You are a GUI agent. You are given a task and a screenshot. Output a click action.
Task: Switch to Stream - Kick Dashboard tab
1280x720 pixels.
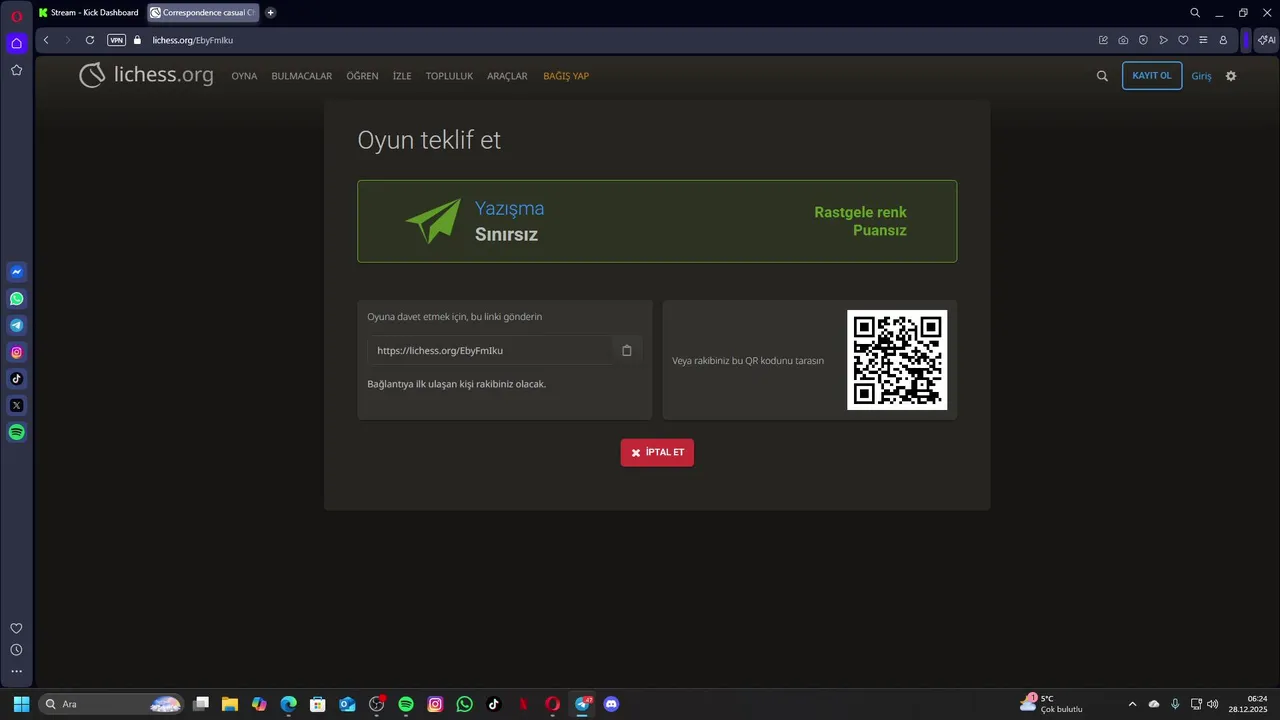point(89,13)
